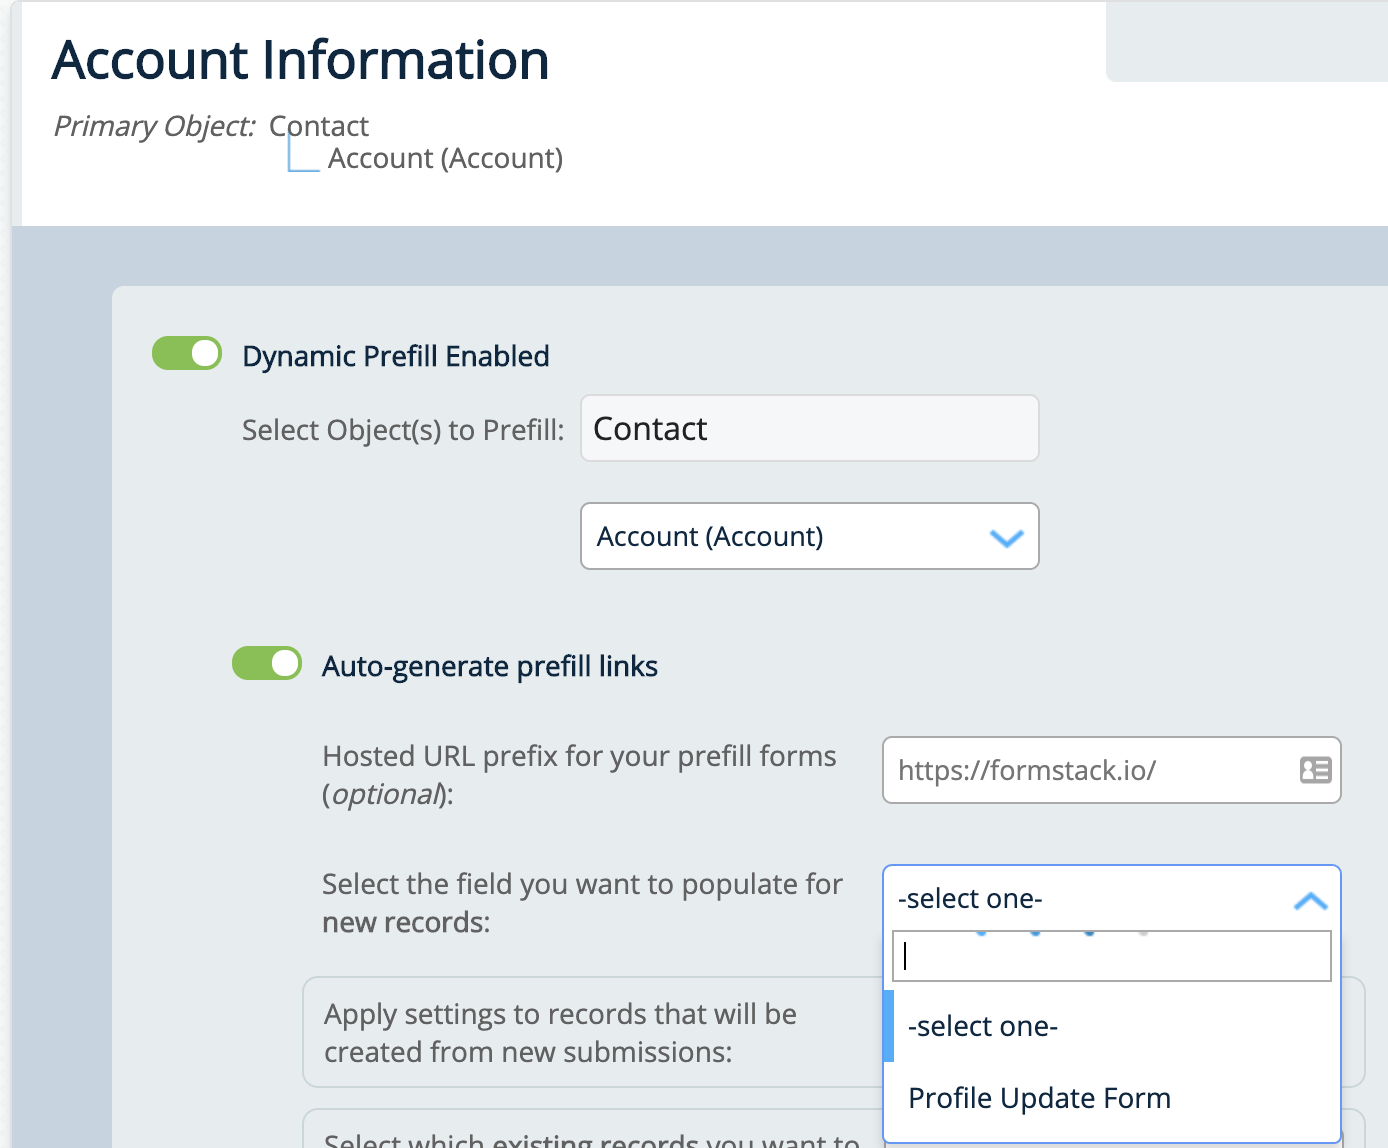
Task: Select Contact next to Primary Object
Action: coord(319,126)
